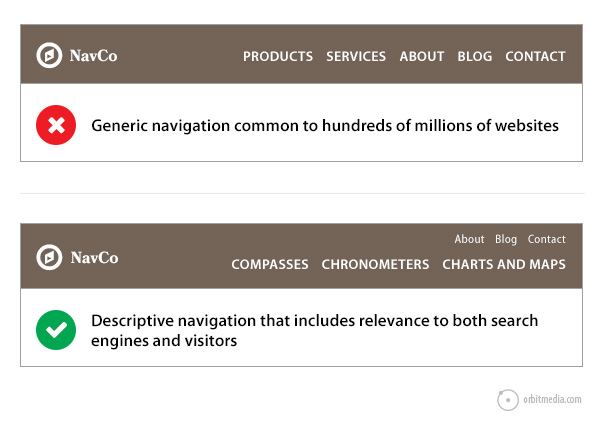Click the small About link above CHARTS AND MAPS

coord(469,240)
